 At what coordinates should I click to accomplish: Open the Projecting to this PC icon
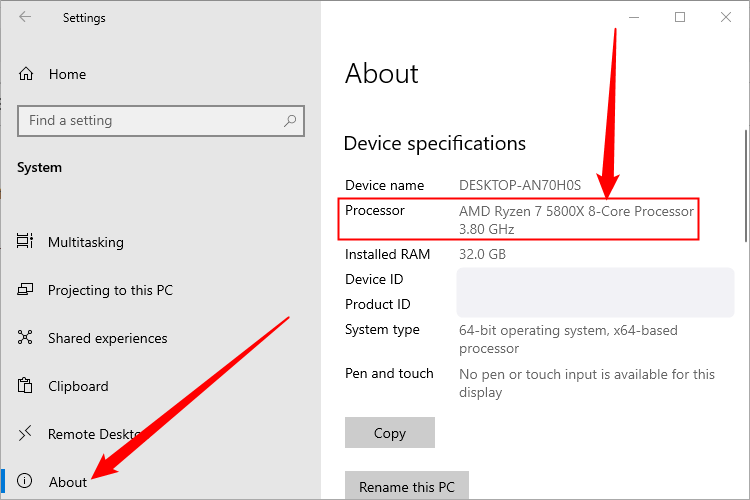[26, 290]
